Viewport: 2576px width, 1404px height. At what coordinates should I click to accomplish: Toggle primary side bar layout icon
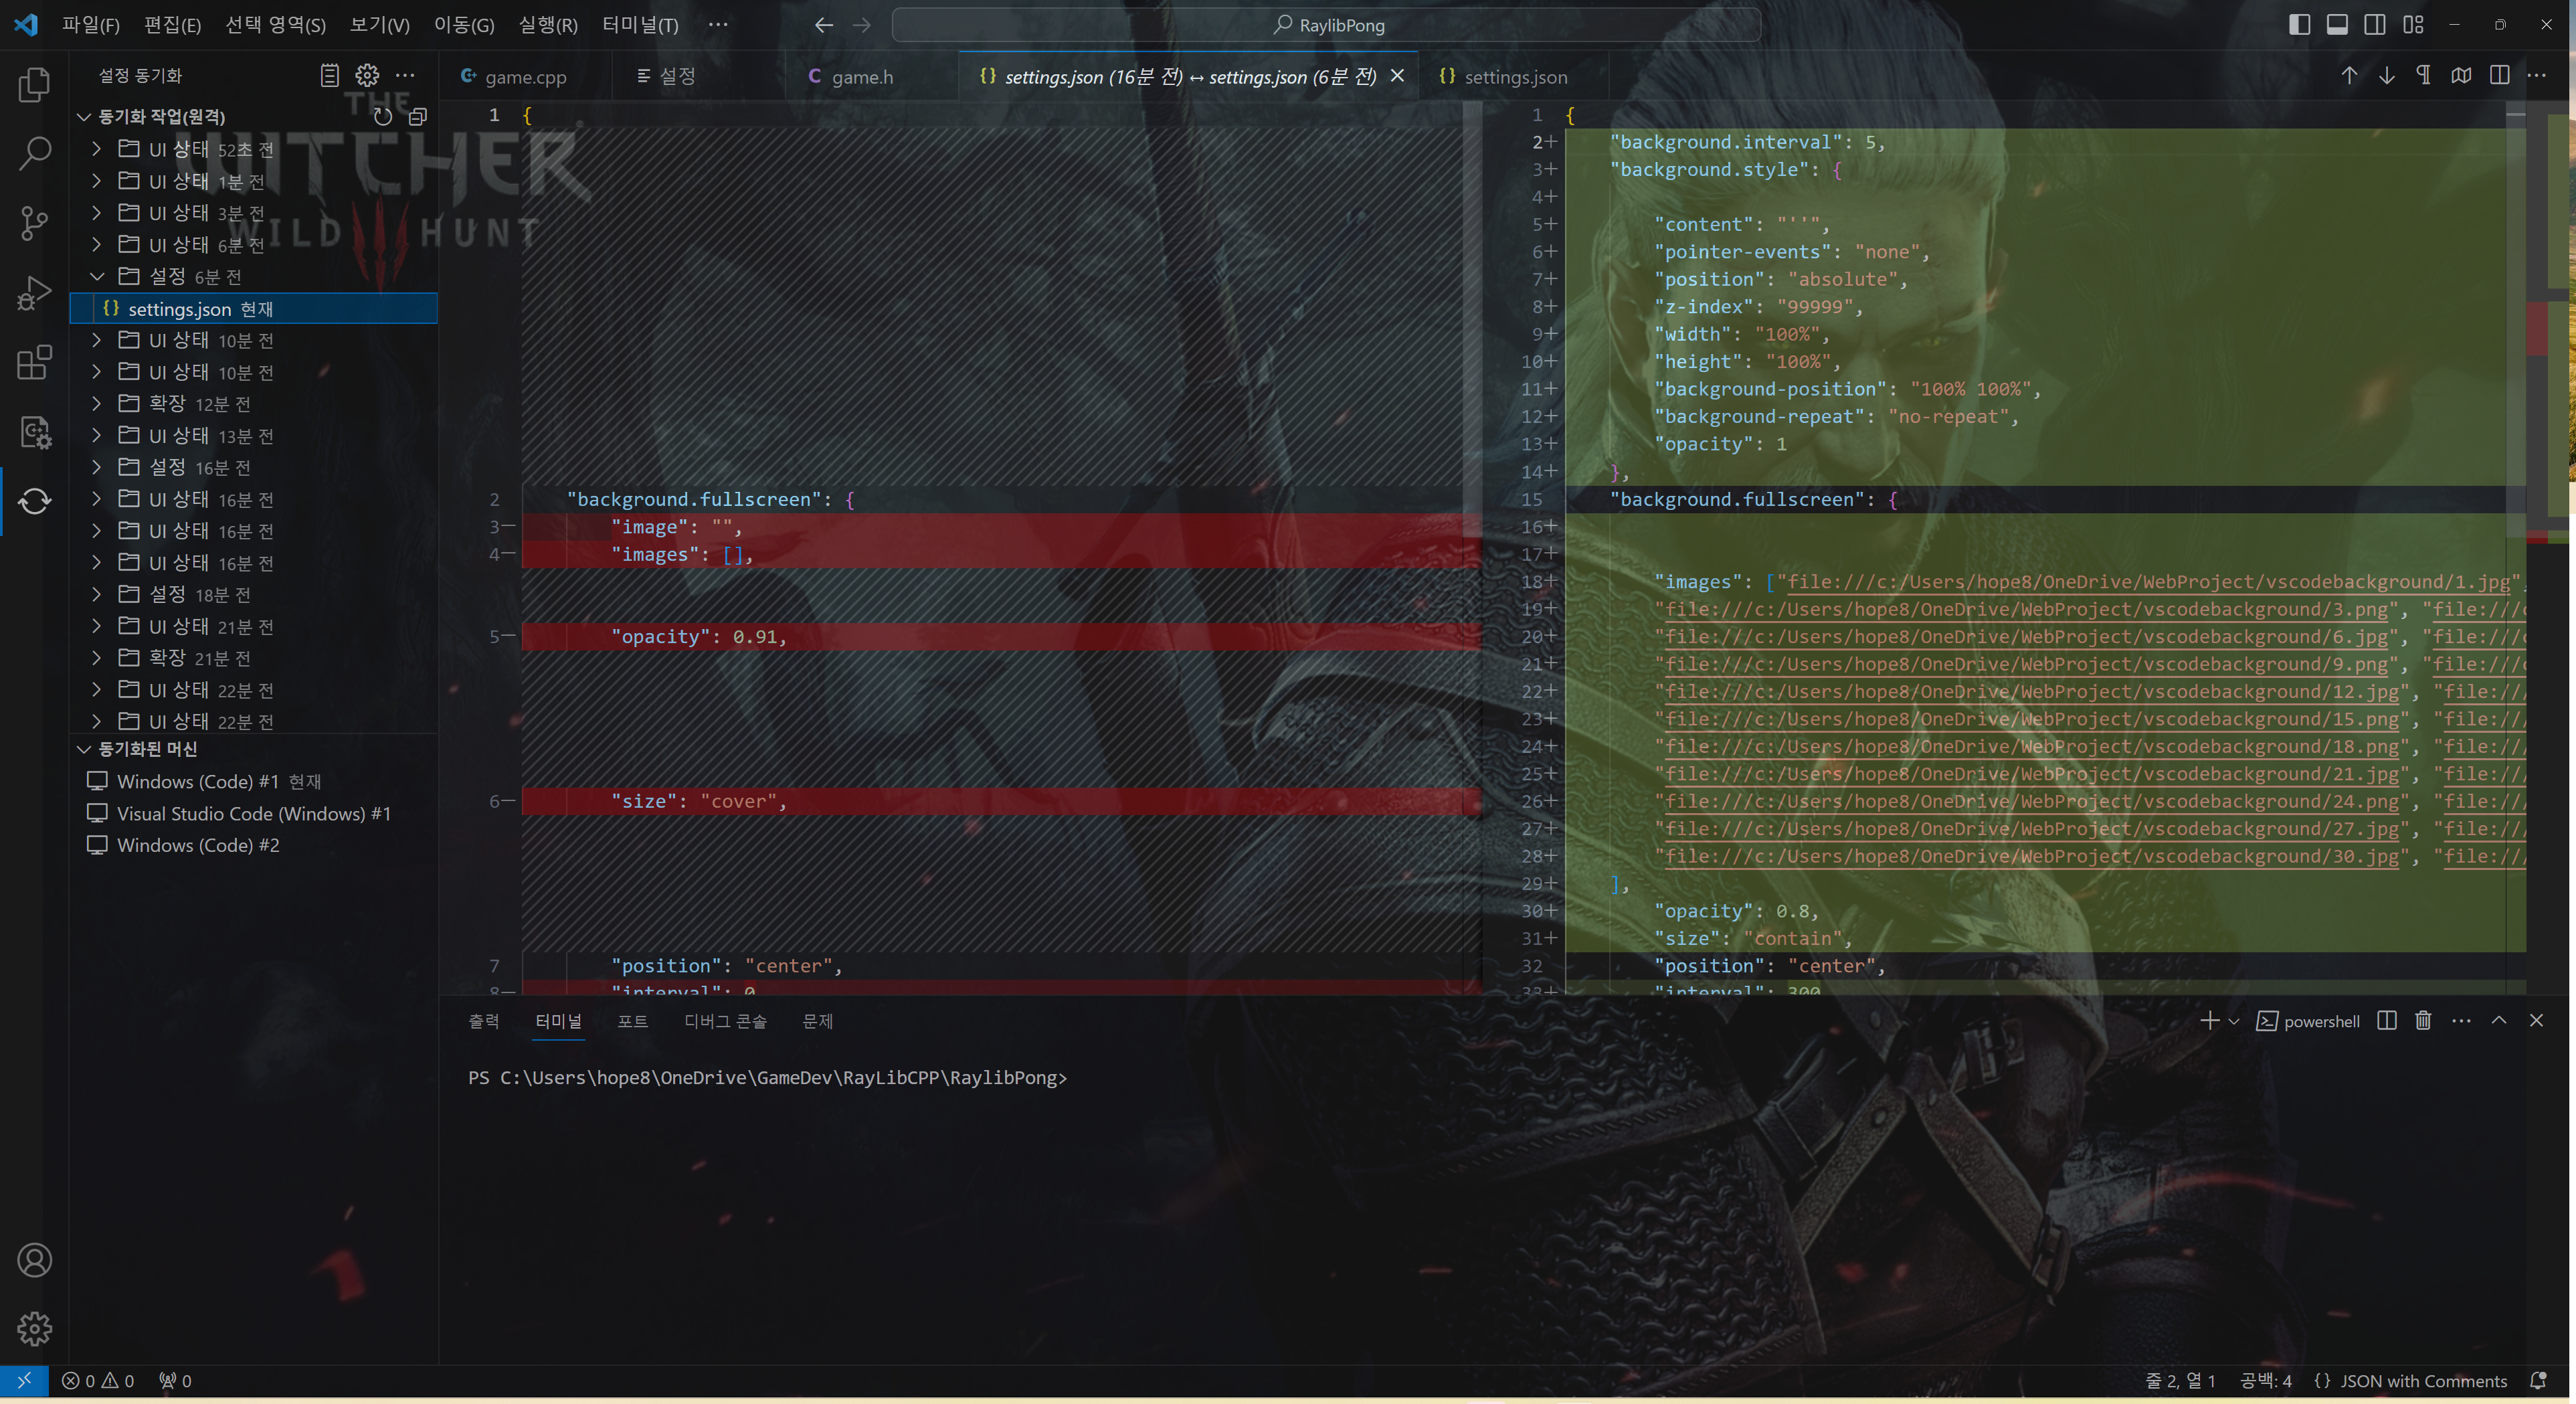tap(2300, 25)
